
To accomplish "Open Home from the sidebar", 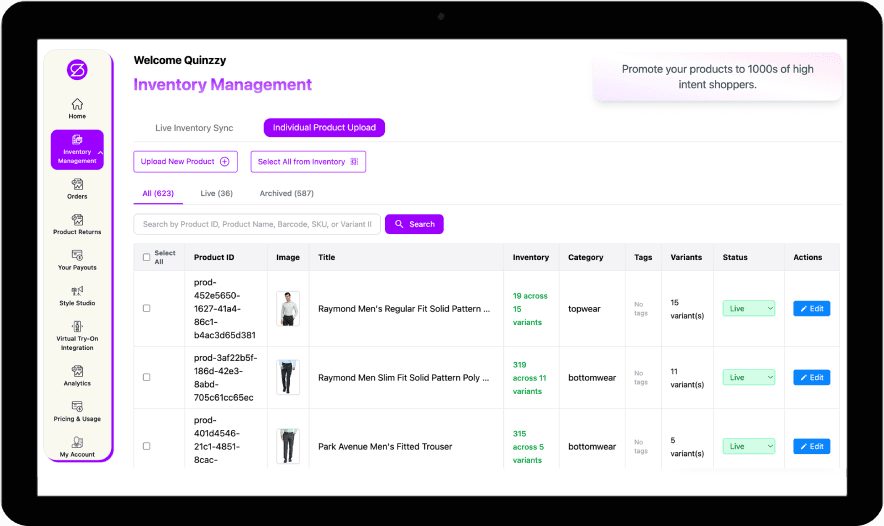I will 77,108.
